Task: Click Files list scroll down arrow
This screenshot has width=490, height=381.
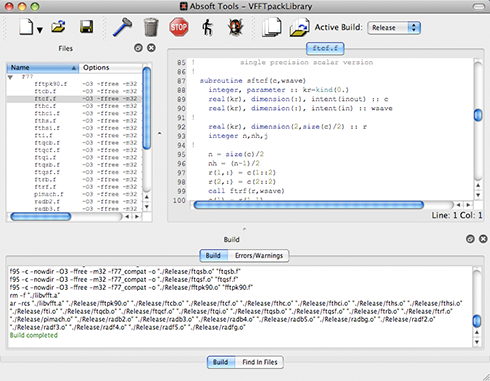Action: (147, 207)
